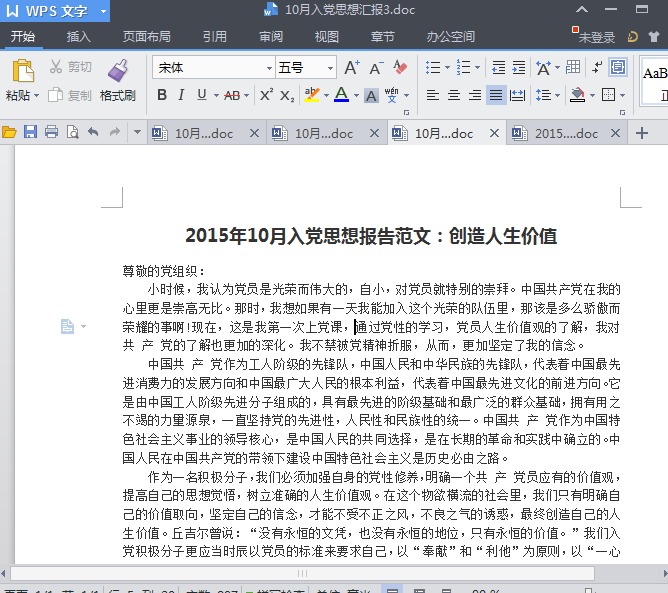
Task: Open the 审阅 ribbon tab
Action: (271, 37)
